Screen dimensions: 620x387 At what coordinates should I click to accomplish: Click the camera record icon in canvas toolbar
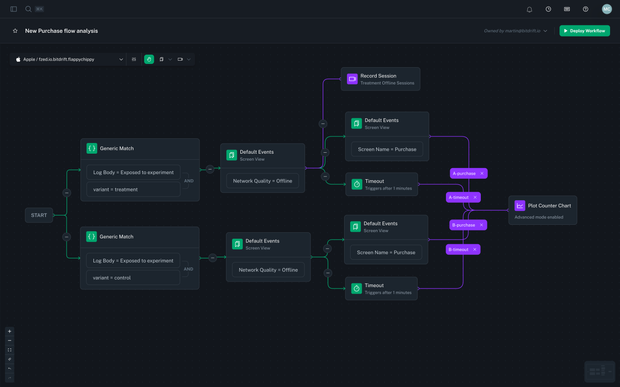180,59
